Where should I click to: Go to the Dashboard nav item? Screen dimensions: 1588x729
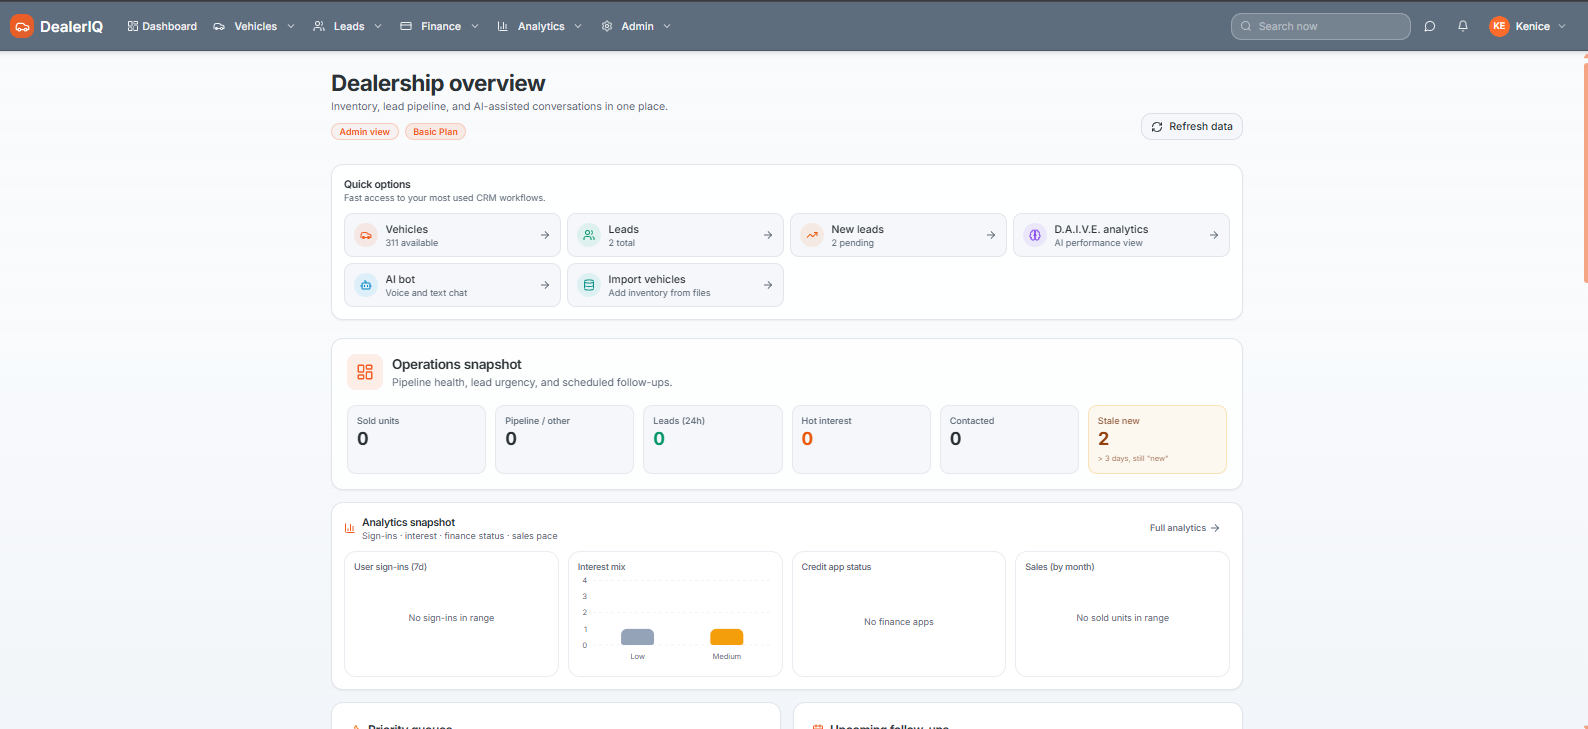[x=162, y=26]
